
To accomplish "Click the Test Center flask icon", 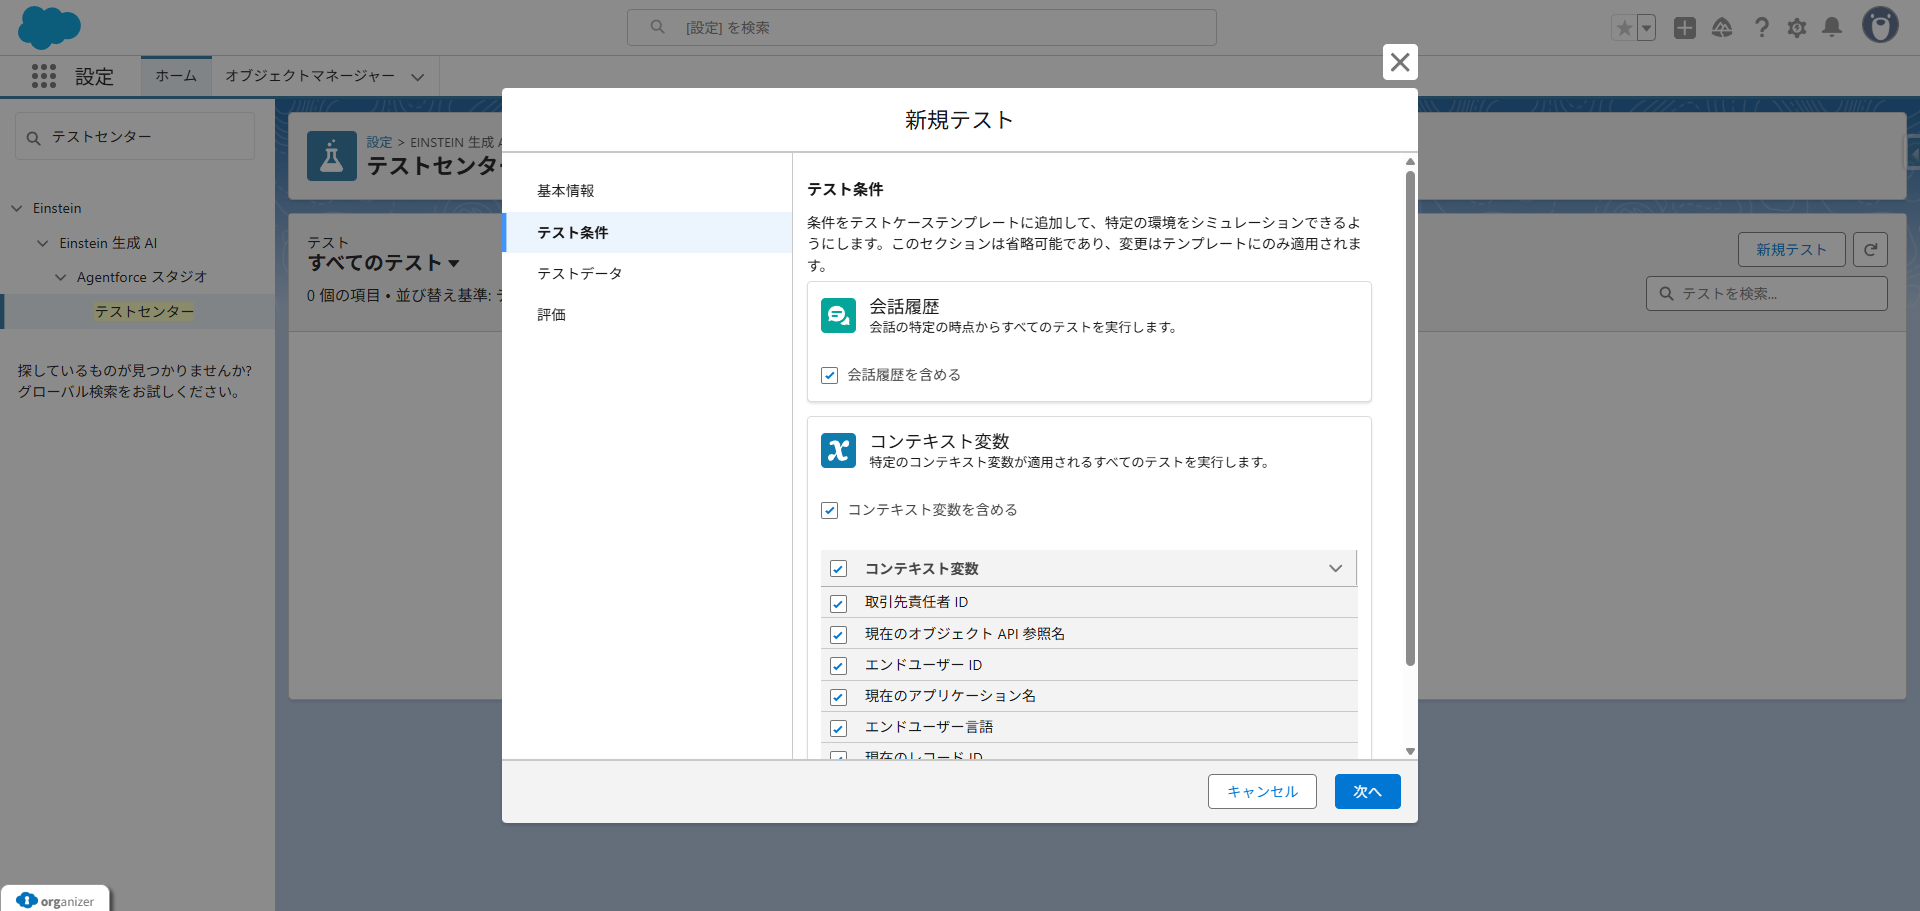I will tap(332, 156).
